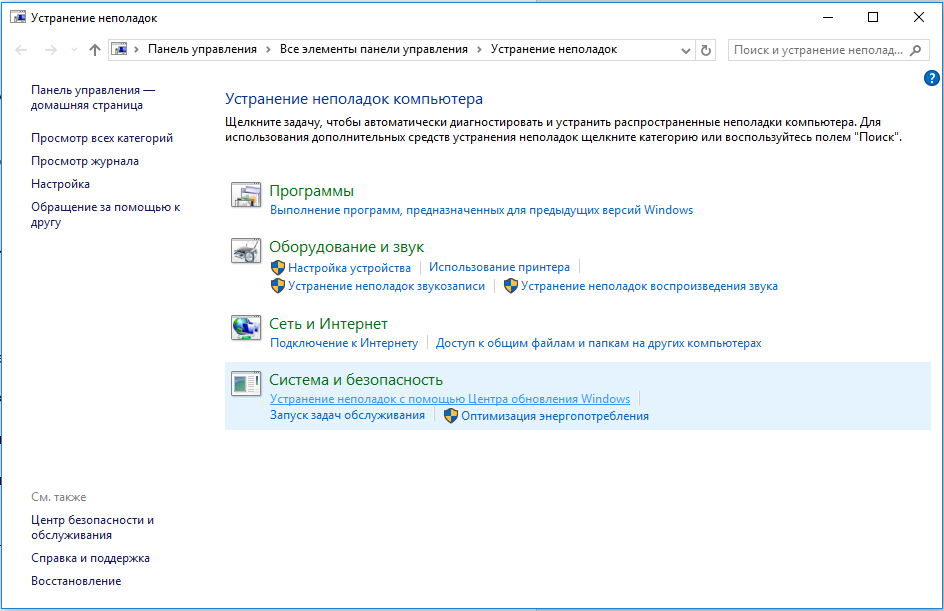Click the forward navigation arrow
The height and width of the screenshot is (611, 944).
51,50
